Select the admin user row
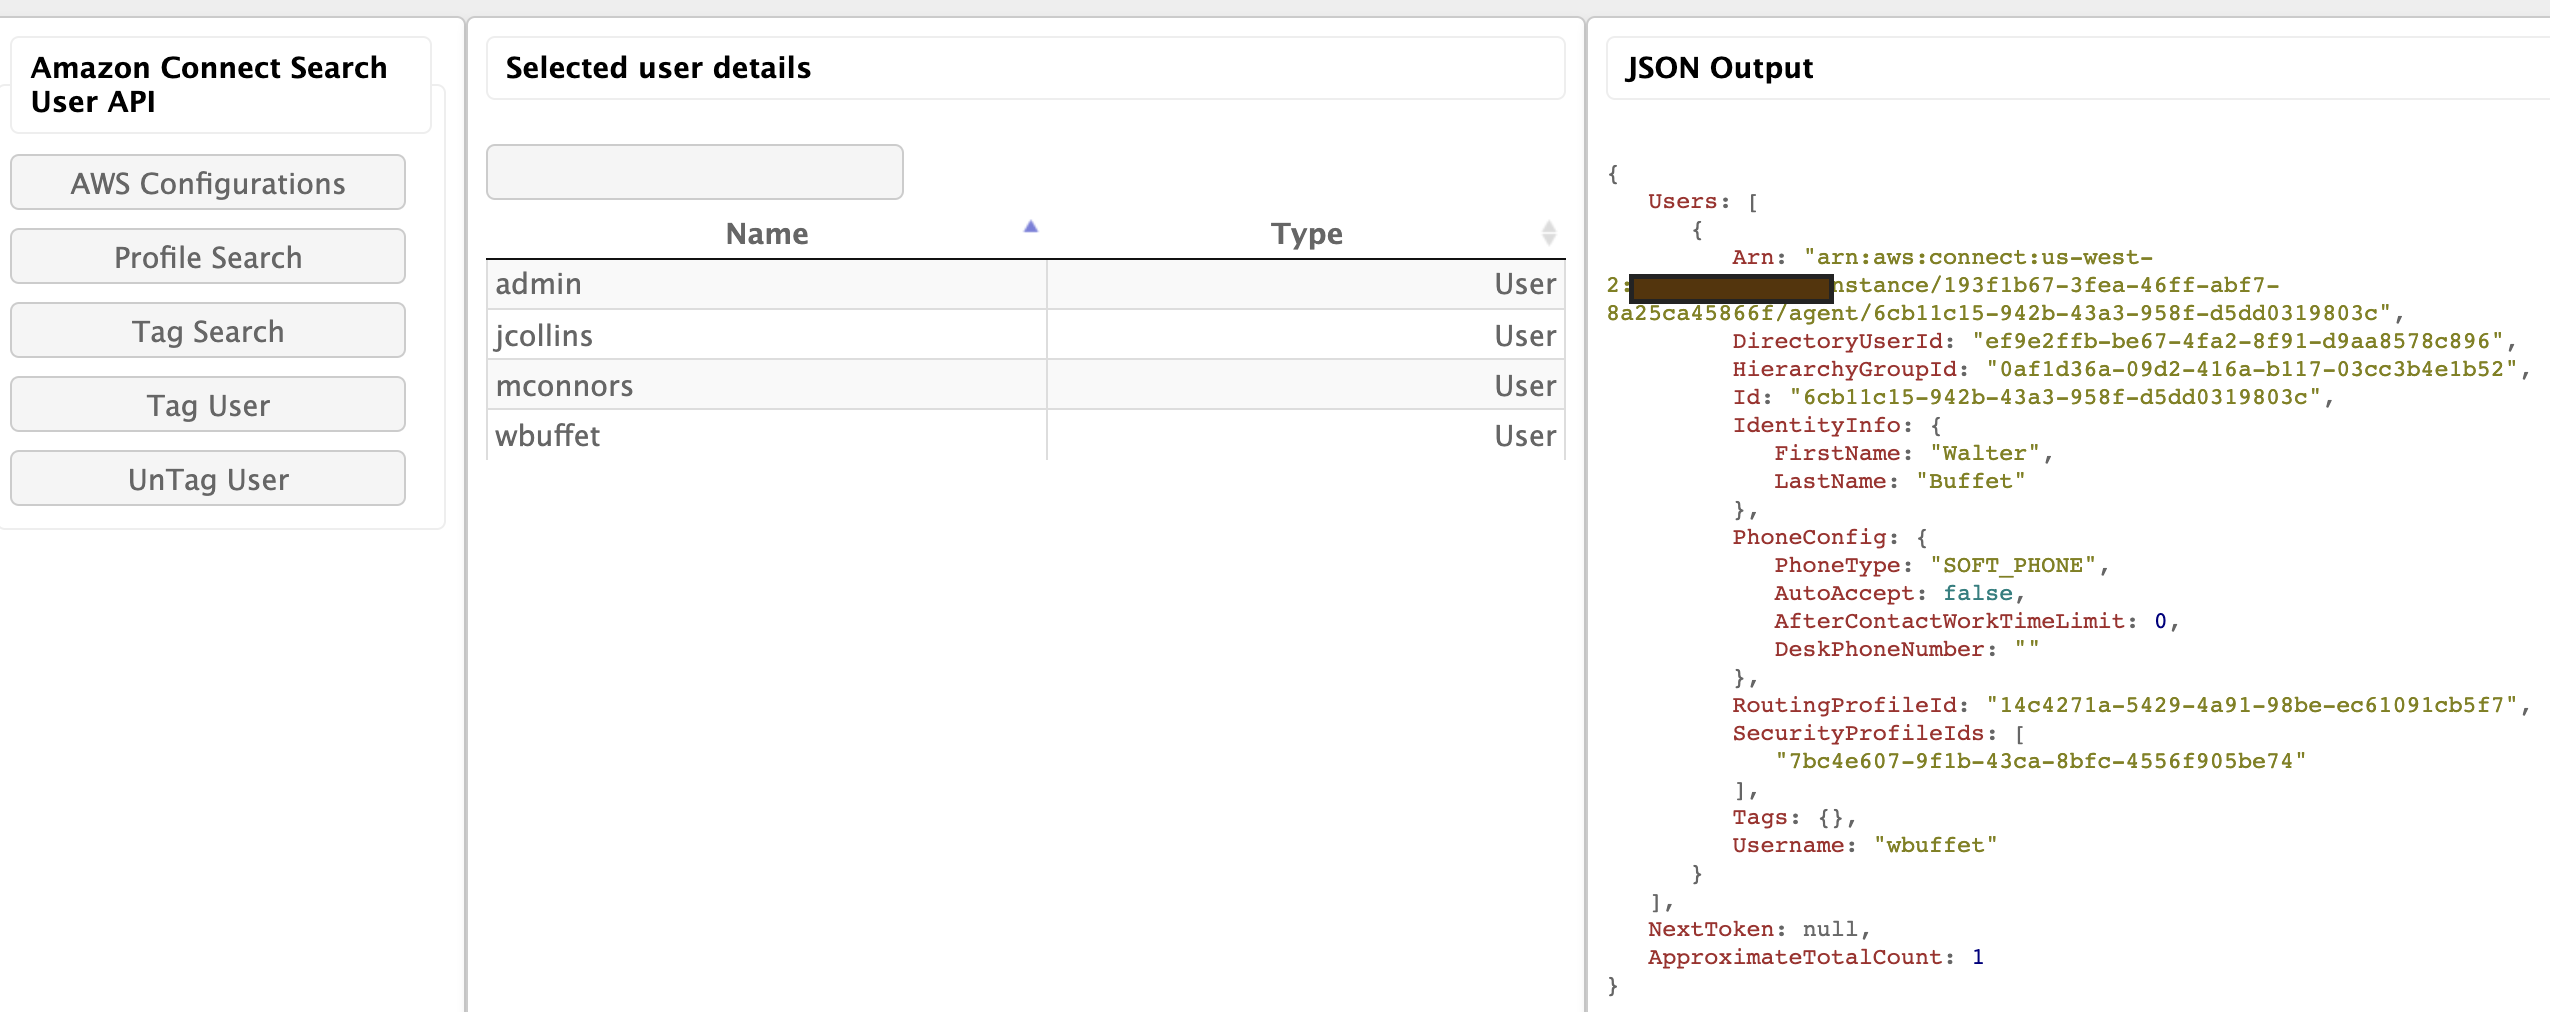This screenshot has width=2550, height=1012. click(x=1026, y=284)
